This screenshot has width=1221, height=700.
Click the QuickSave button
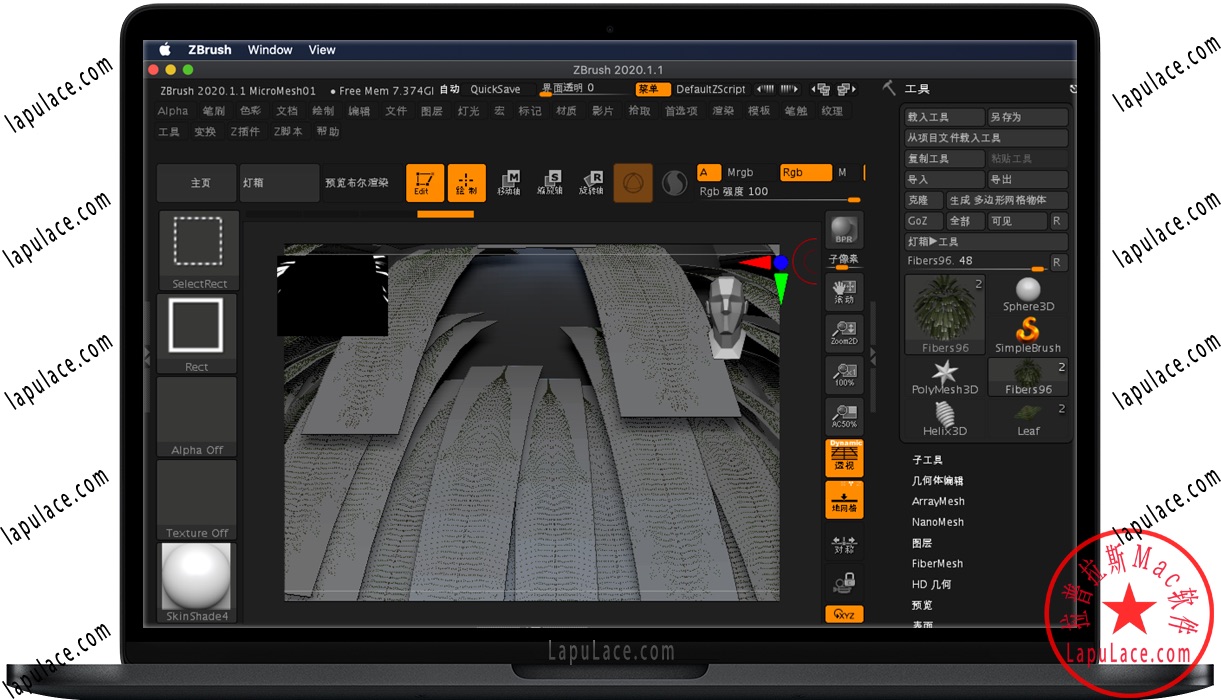coord(496,89)
